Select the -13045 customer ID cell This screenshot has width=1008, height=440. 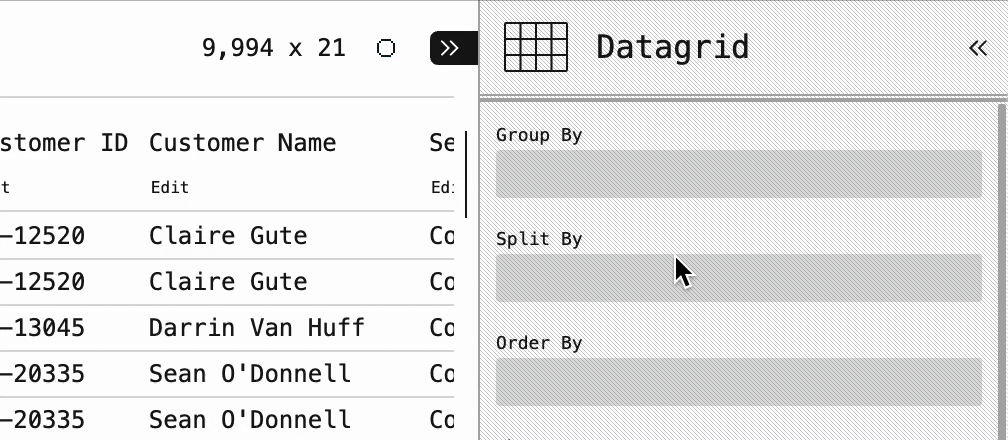[x=43, y=328]
